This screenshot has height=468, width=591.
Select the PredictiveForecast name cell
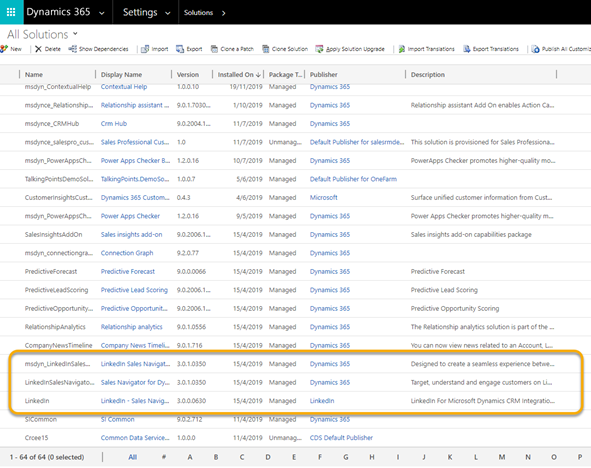pos(51,271)
